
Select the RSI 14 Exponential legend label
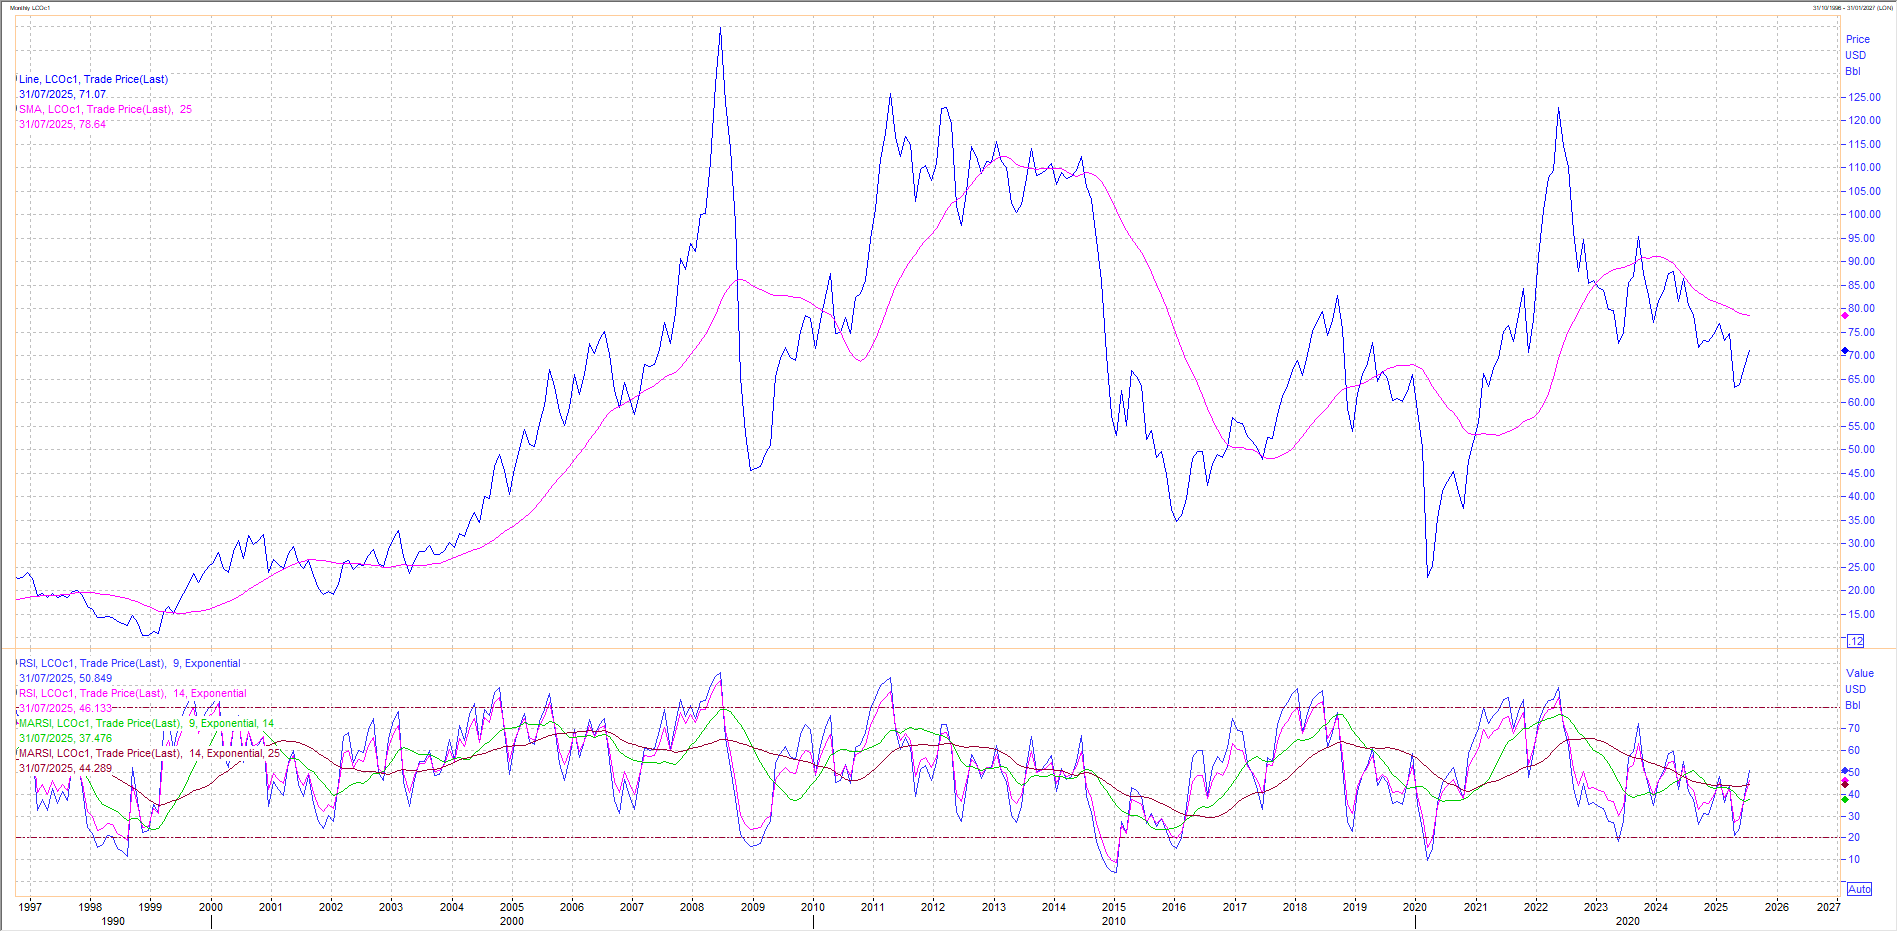click(x=133, y=693)
